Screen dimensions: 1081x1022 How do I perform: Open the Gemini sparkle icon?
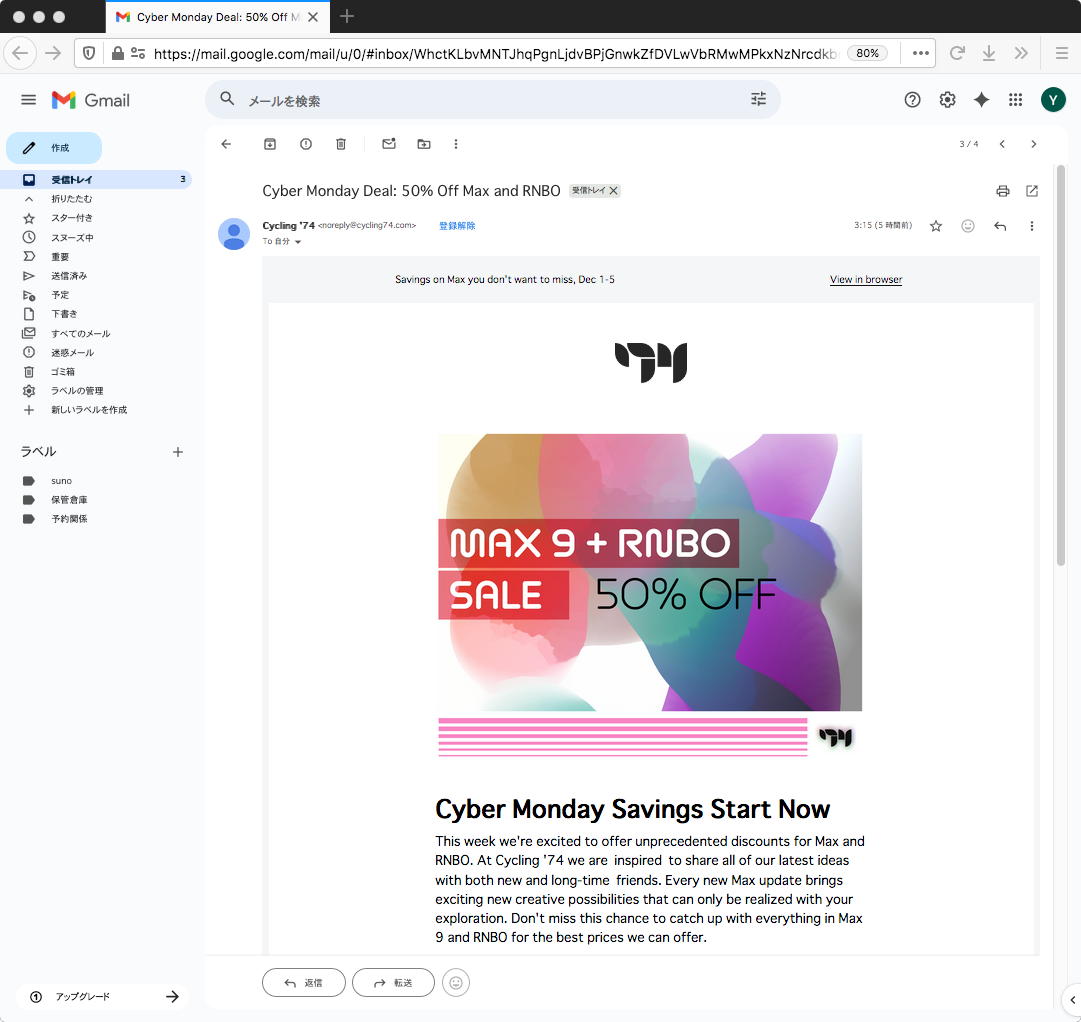[981, 100]
